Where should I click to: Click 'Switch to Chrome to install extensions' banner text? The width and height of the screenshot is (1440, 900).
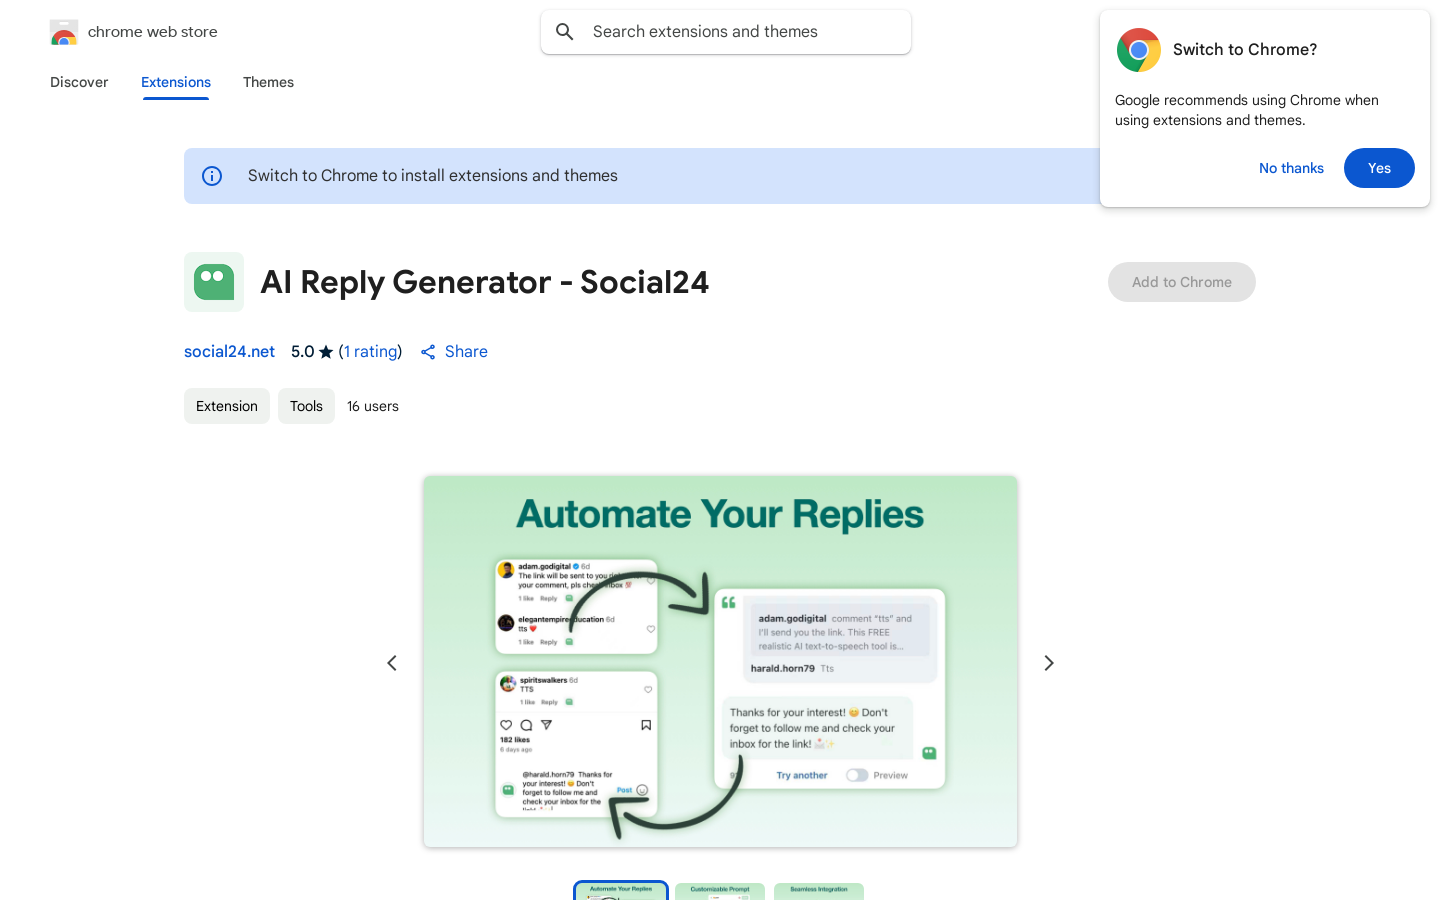pos(433,176)
